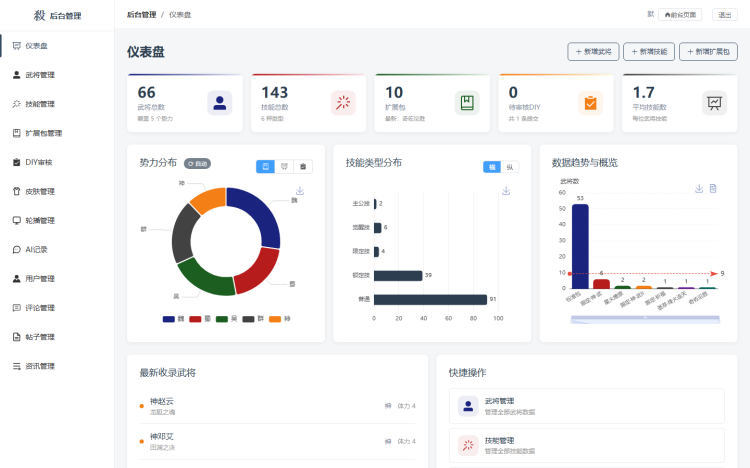
Task: Toggle 蜀 legend entry in donut chart
Action: click(200, 319)
